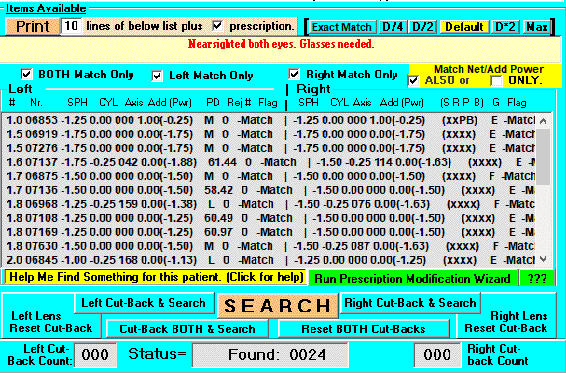Select result row Nr. 06853
566x373 pixels.
point(269,120)
